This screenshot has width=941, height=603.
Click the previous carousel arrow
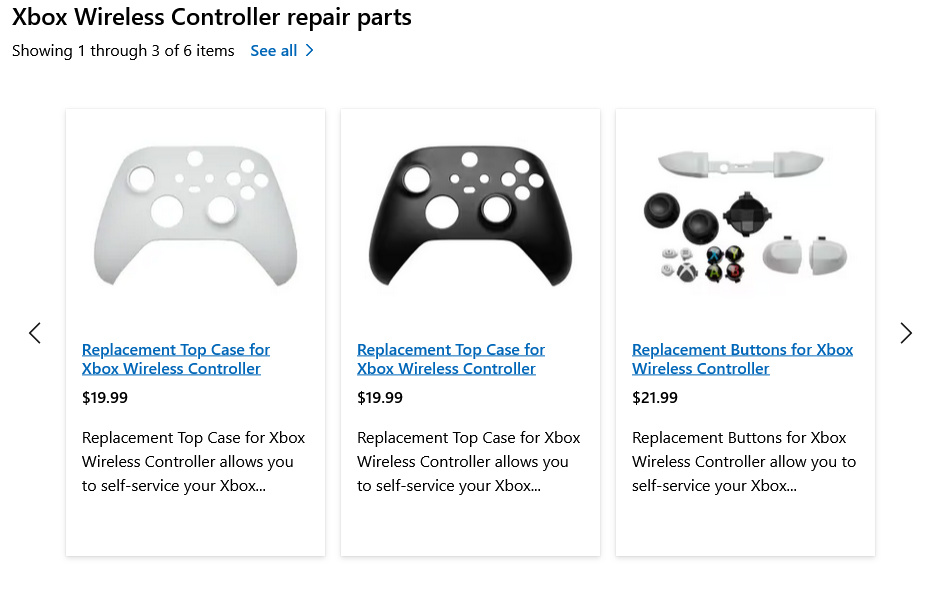coord(35,333)
